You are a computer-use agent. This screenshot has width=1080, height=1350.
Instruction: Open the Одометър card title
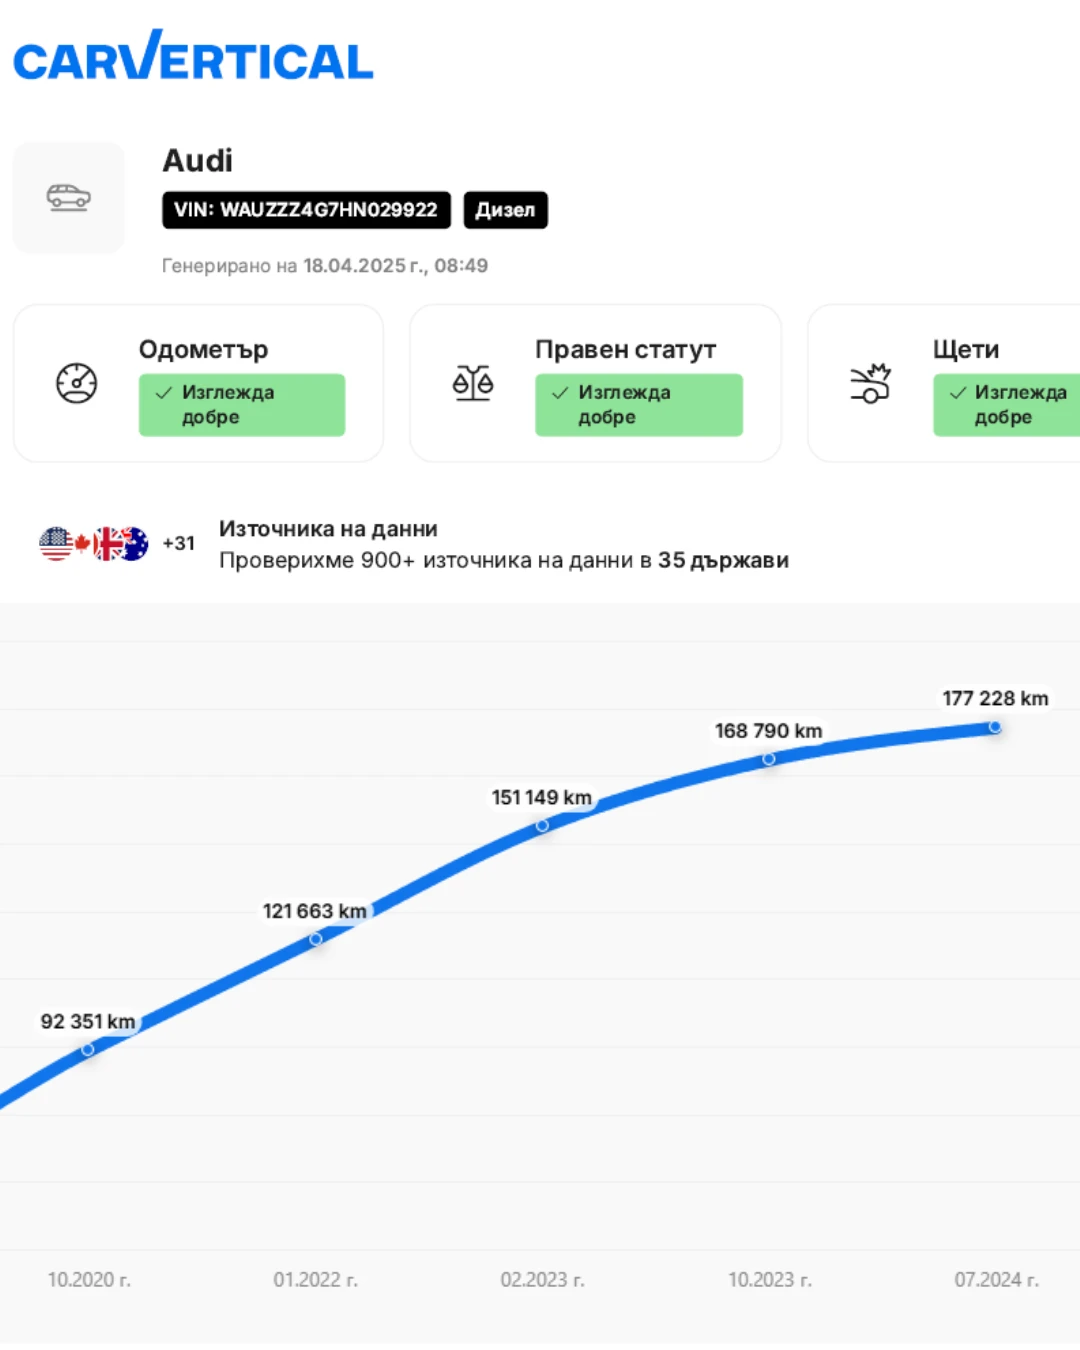(x=203, y=349)
